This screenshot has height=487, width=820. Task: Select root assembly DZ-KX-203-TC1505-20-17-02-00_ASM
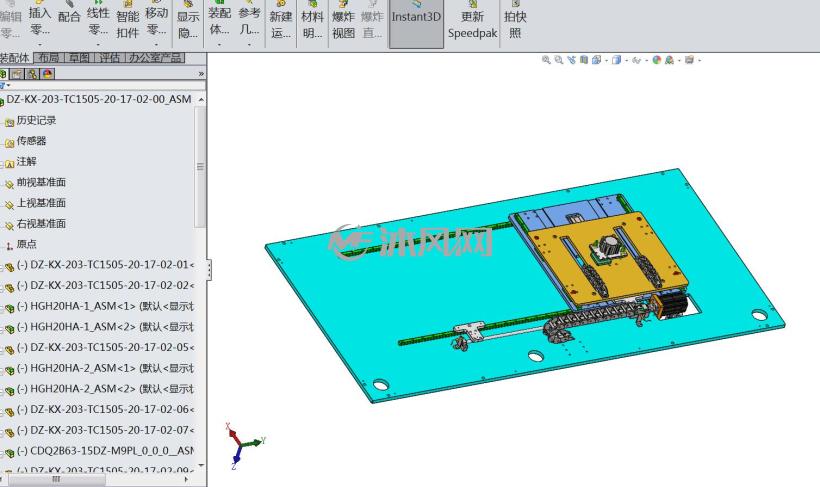click(98, 99)
